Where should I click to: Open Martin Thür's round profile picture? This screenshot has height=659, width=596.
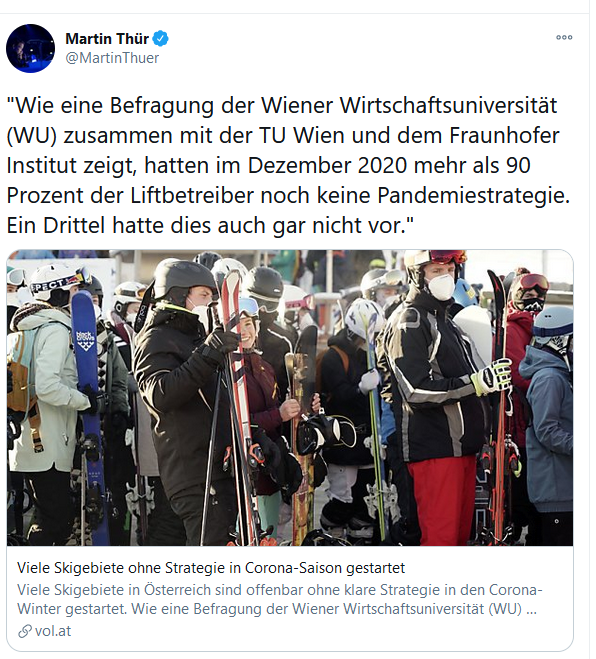click(31, 48)
